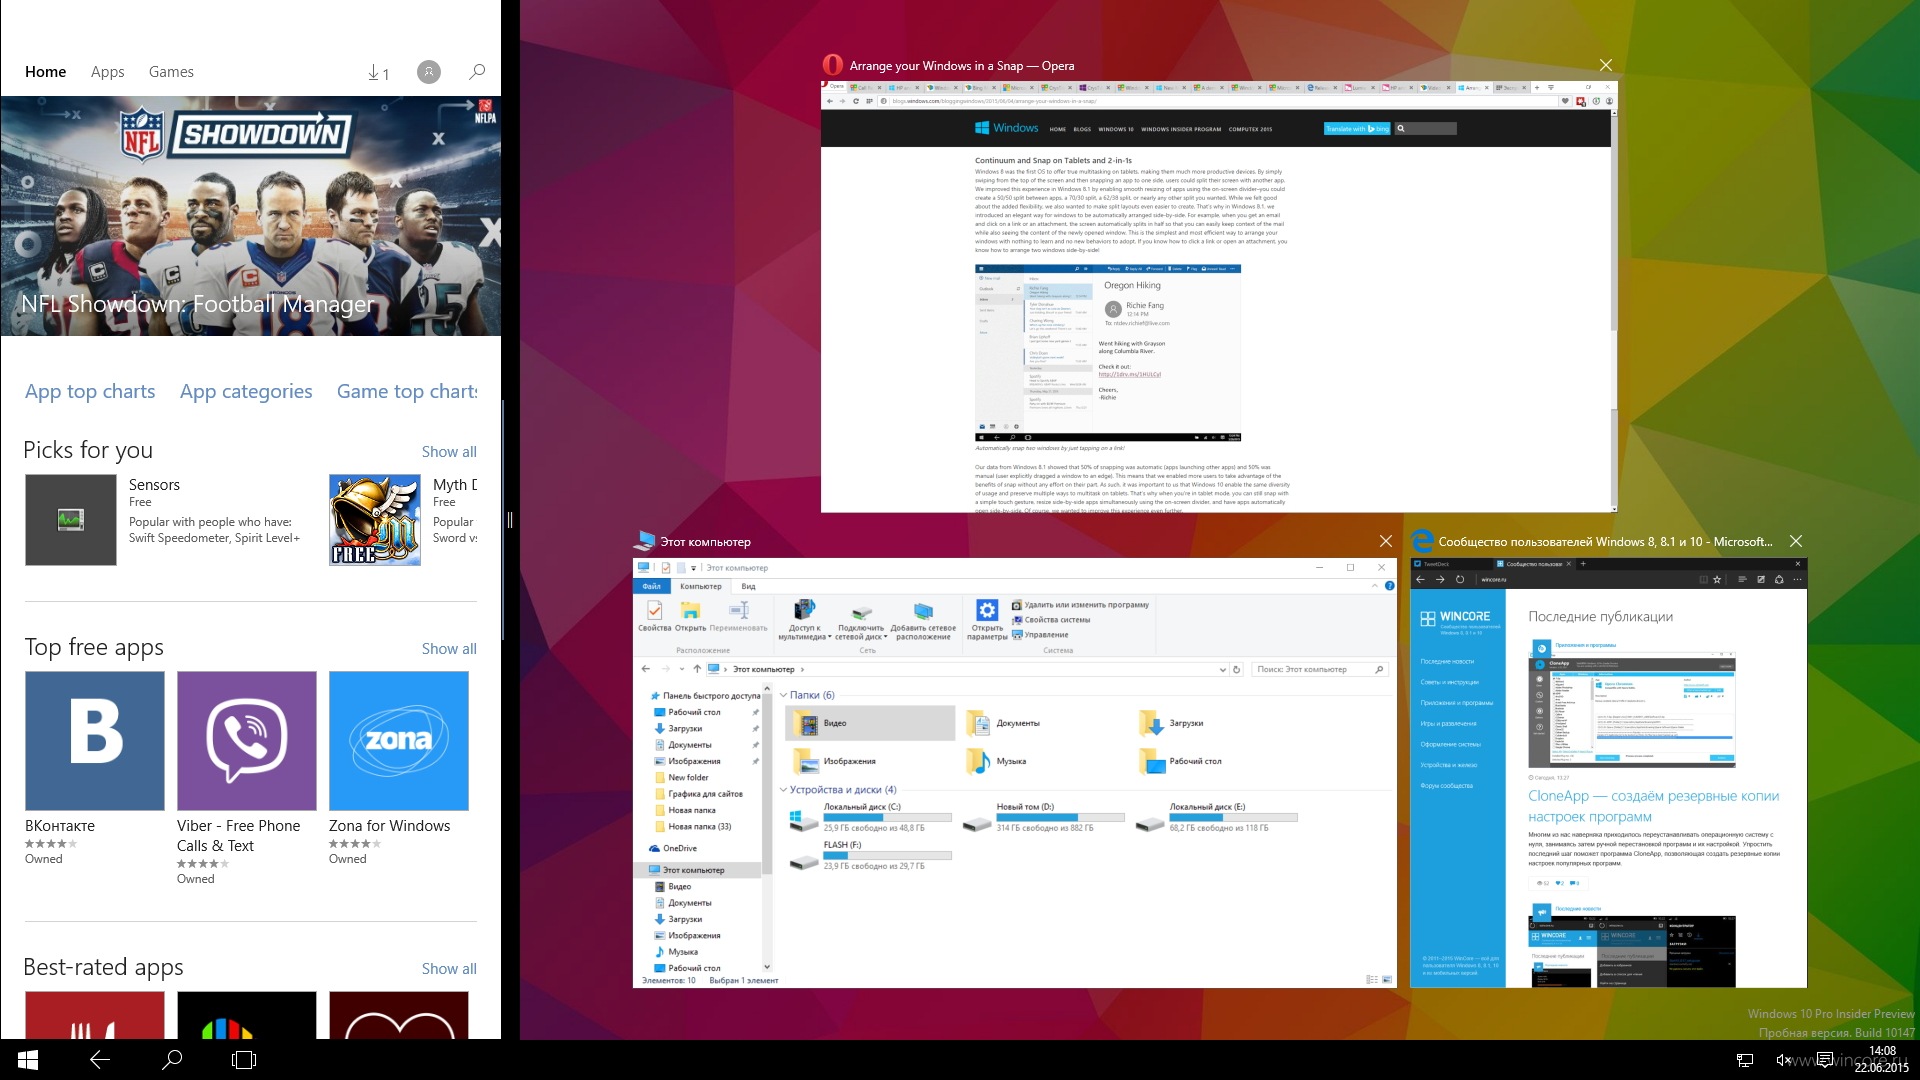This screenshot has width=1920, height=1080.
Task: Open the ВКонтакте app tile
Action: pos(95,741)
